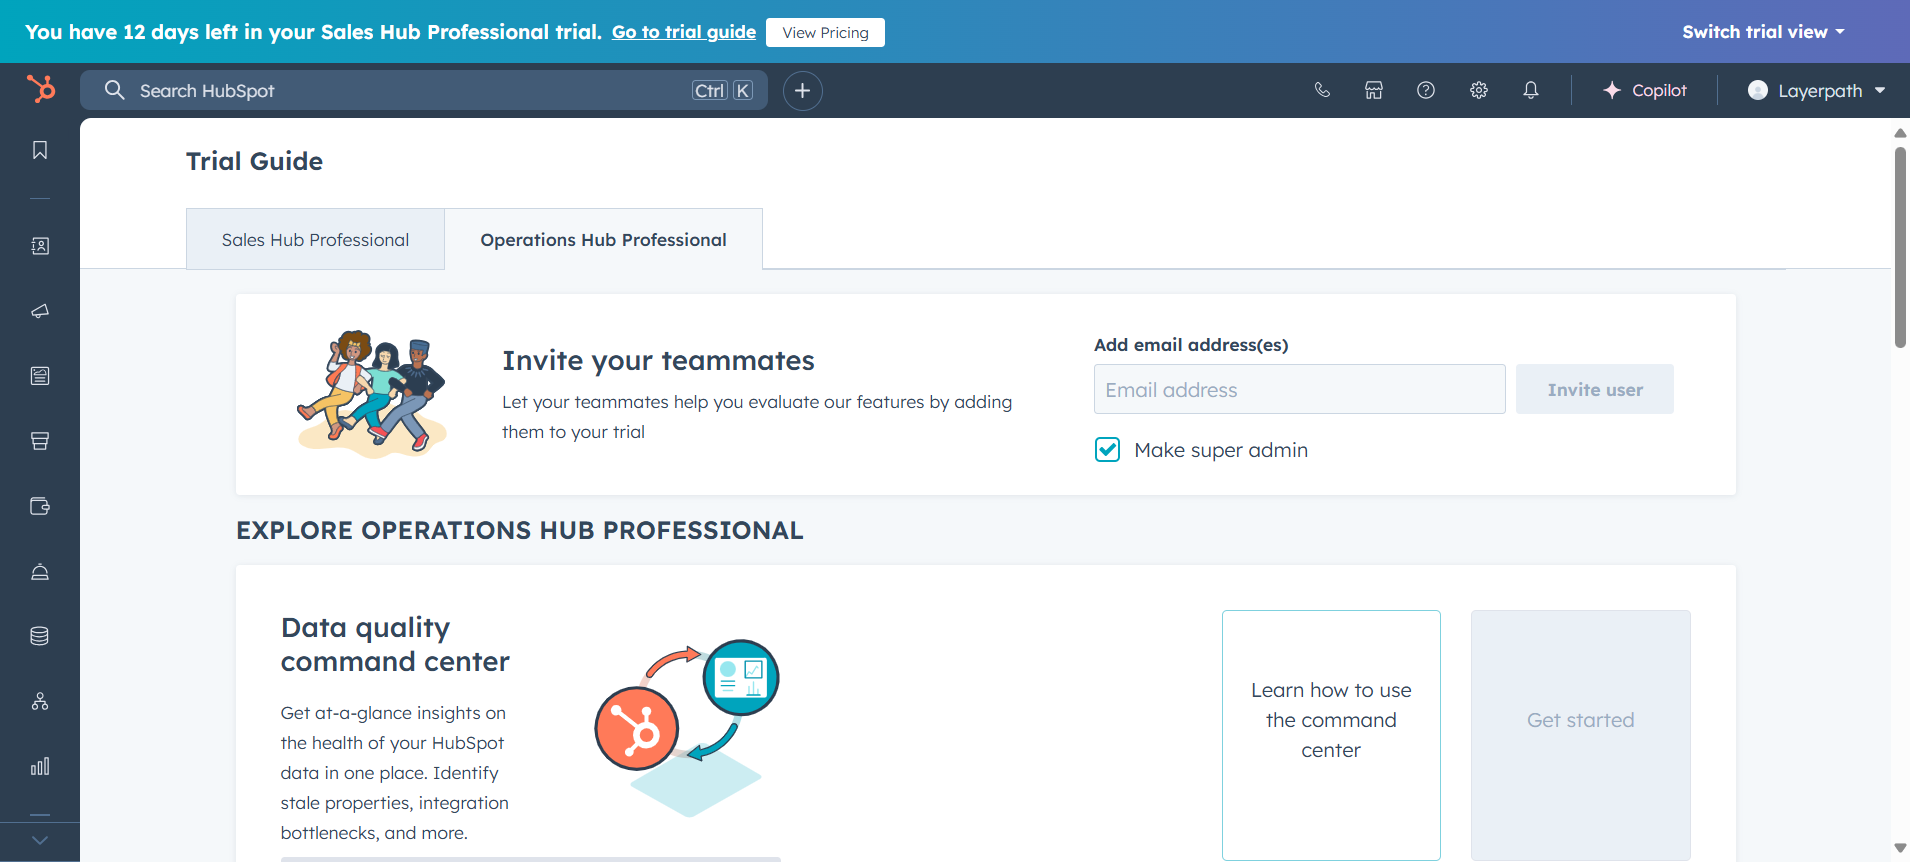Open the calling phone icon
The height and width of the screenshot is (862, 1910).
click(1322, 90)
